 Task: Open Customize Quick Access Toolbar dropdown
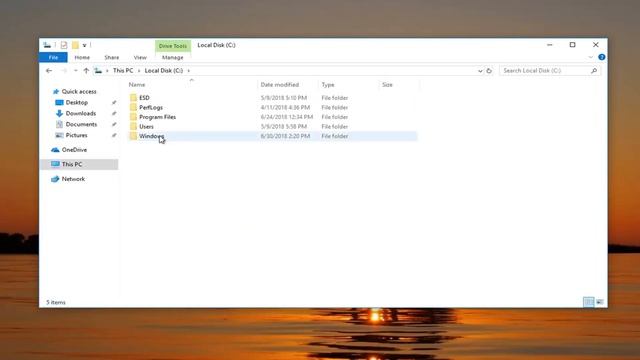[x=84, y=45]
